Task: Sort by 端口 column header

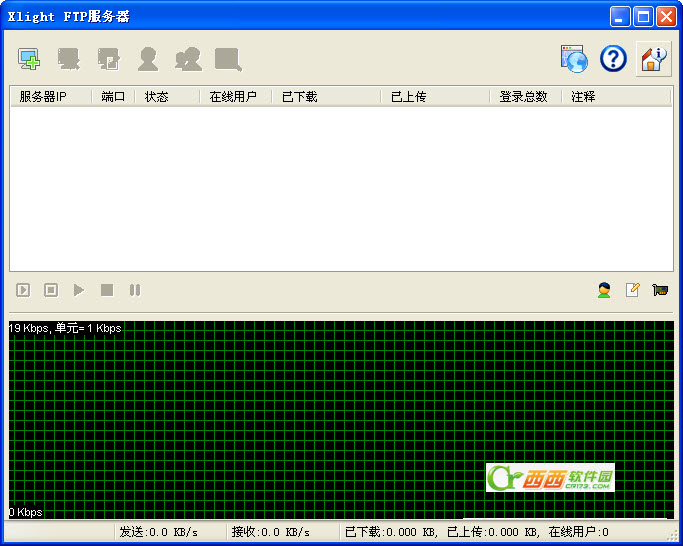Action: [113, 97]
